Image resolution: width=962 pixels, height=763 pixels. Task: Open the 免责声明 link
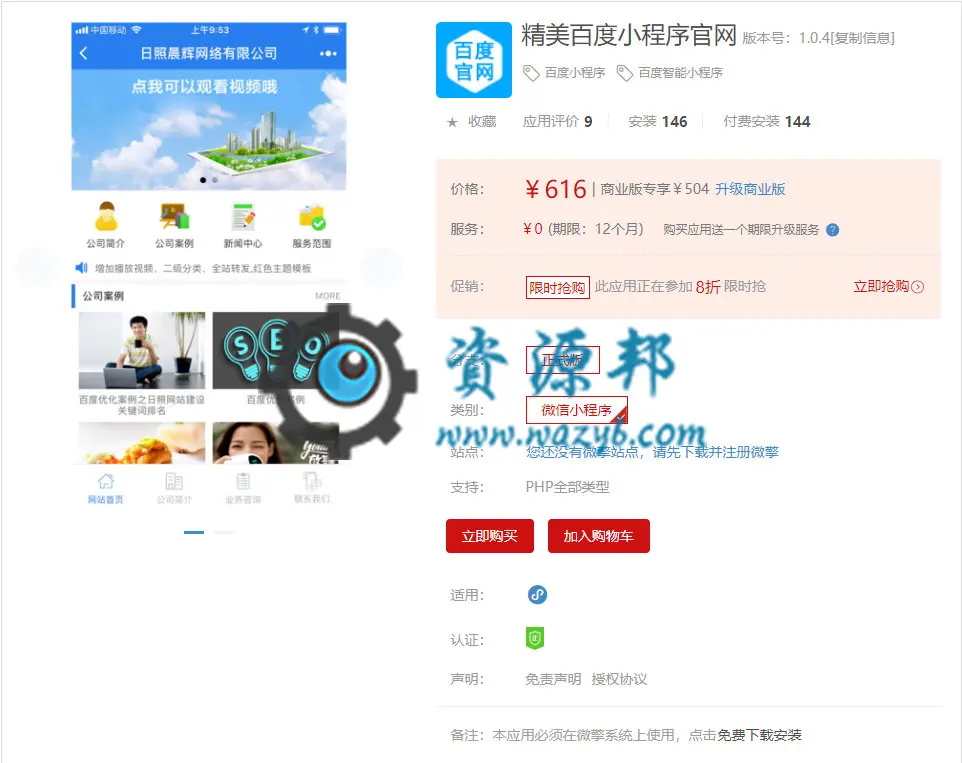point(553,679)
